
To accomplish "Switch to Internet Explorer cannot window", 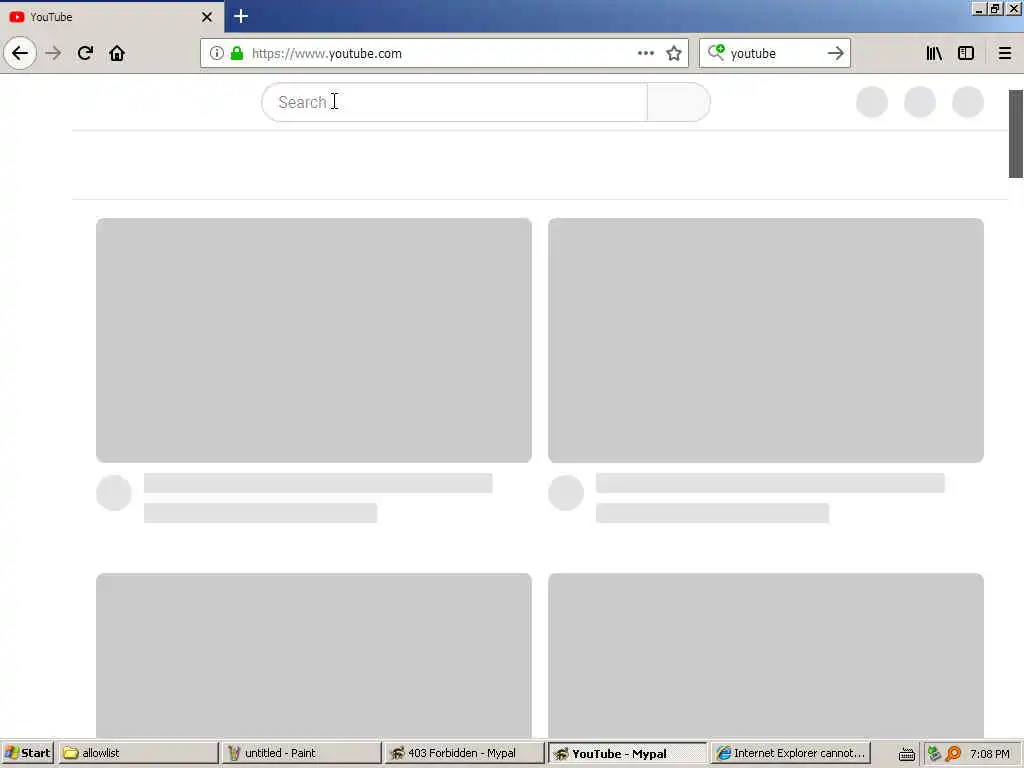I will (790, 753).
